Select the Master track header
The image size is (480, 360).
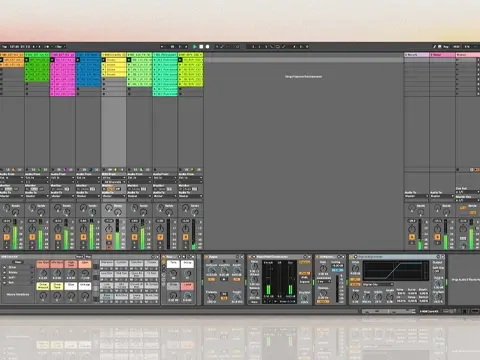click(x=468, y=55)
